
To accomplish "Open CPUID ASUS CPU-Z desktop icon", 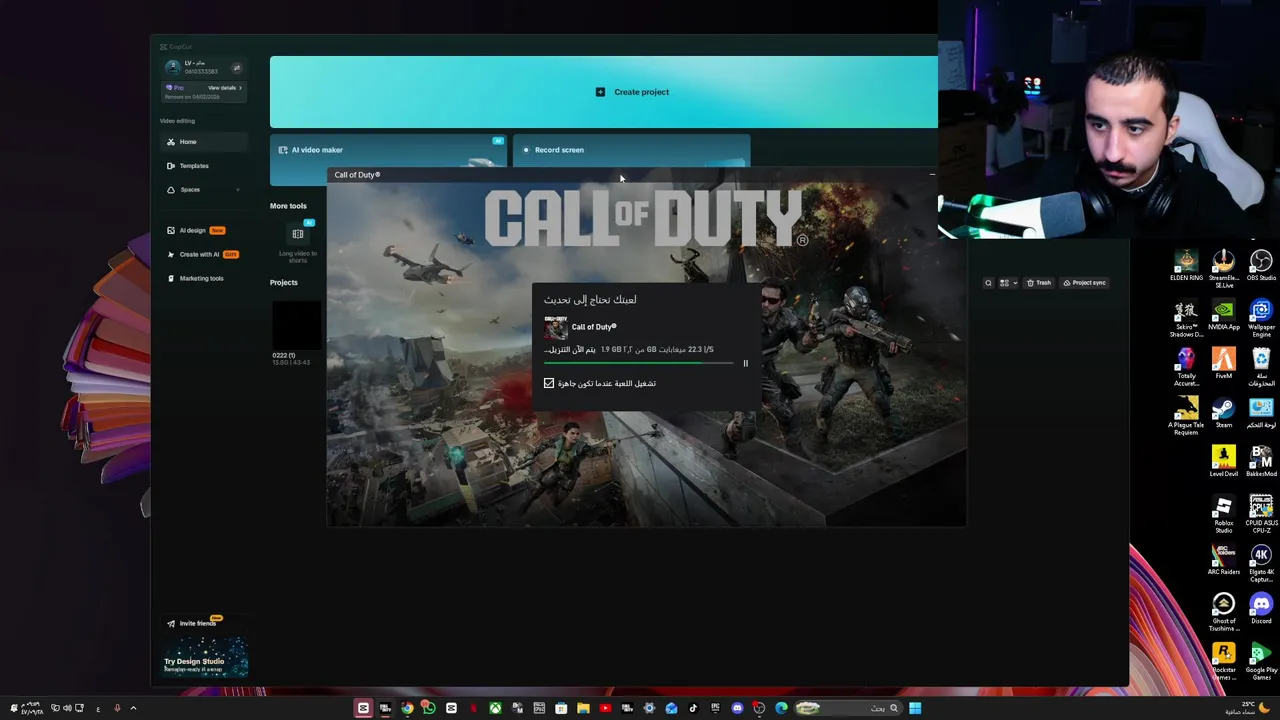I will click(x=1261, y=515).
